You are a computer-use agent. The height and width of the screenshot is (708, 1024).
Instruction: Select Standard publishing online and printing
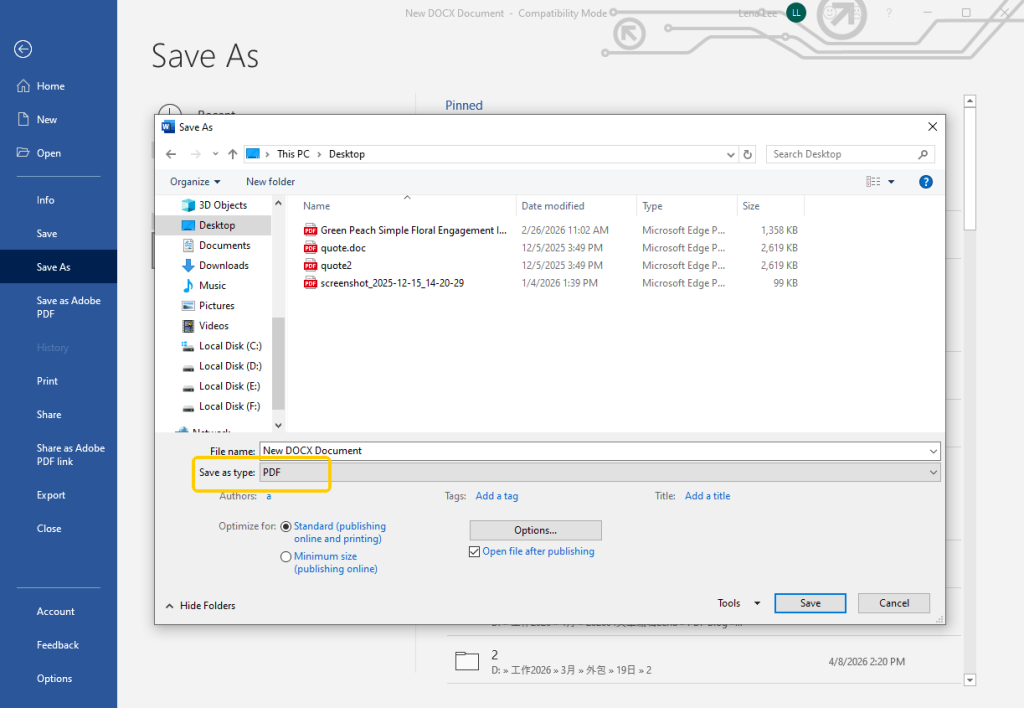click(x=286, y=526)
